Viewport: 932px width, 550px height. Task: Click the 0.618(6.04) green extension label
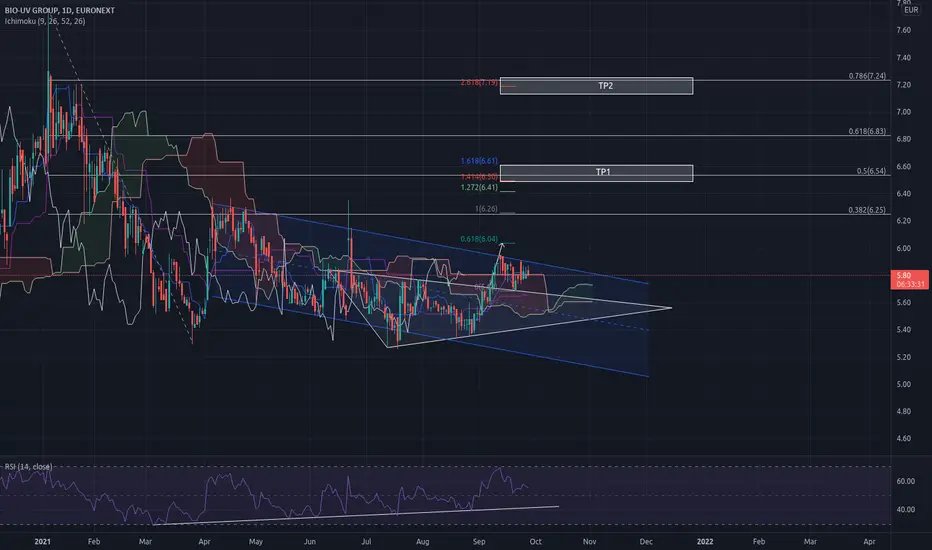click(x=479, y=238)
